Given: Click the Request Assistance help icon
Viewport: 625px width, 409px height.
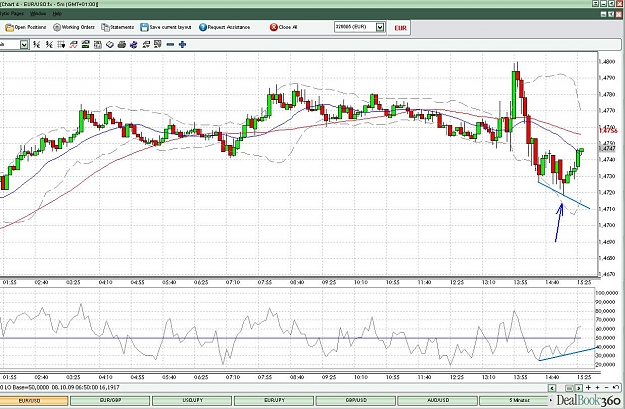Looking at the screenshot, I should (x=202, y=27).
